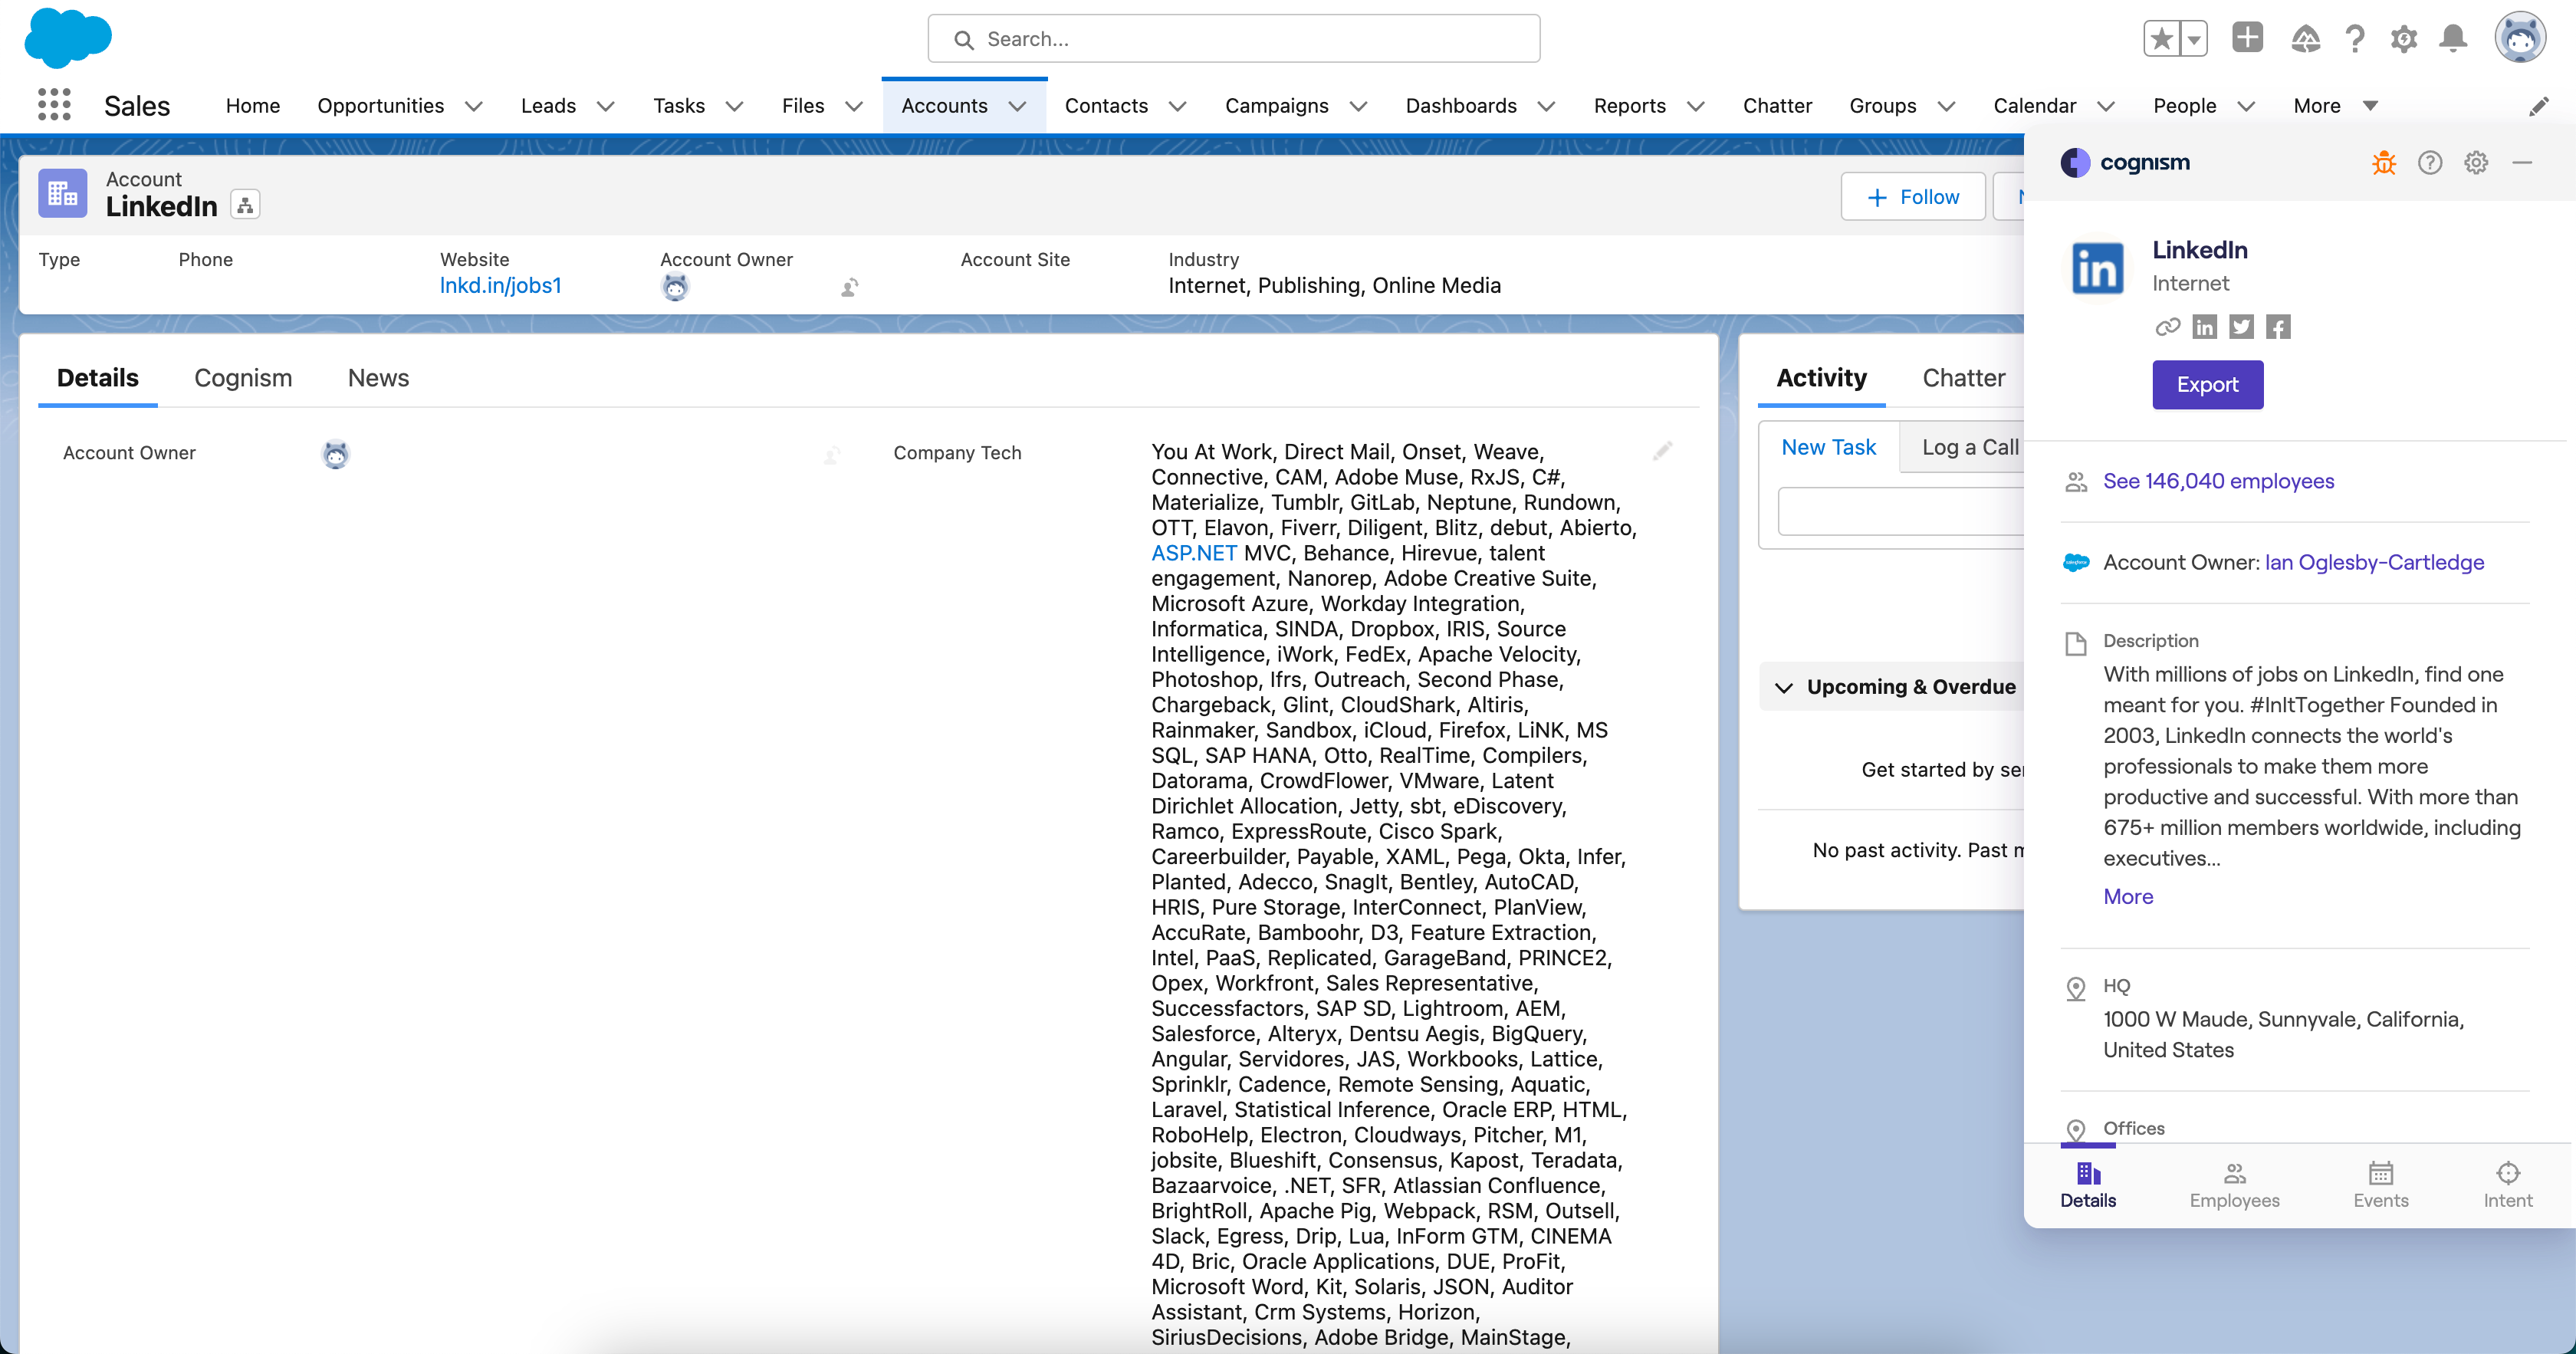This screenshot has height=1354, width=2576.
Task: Open the Global Actions plus icon
Action: [x=2247, y=38]
